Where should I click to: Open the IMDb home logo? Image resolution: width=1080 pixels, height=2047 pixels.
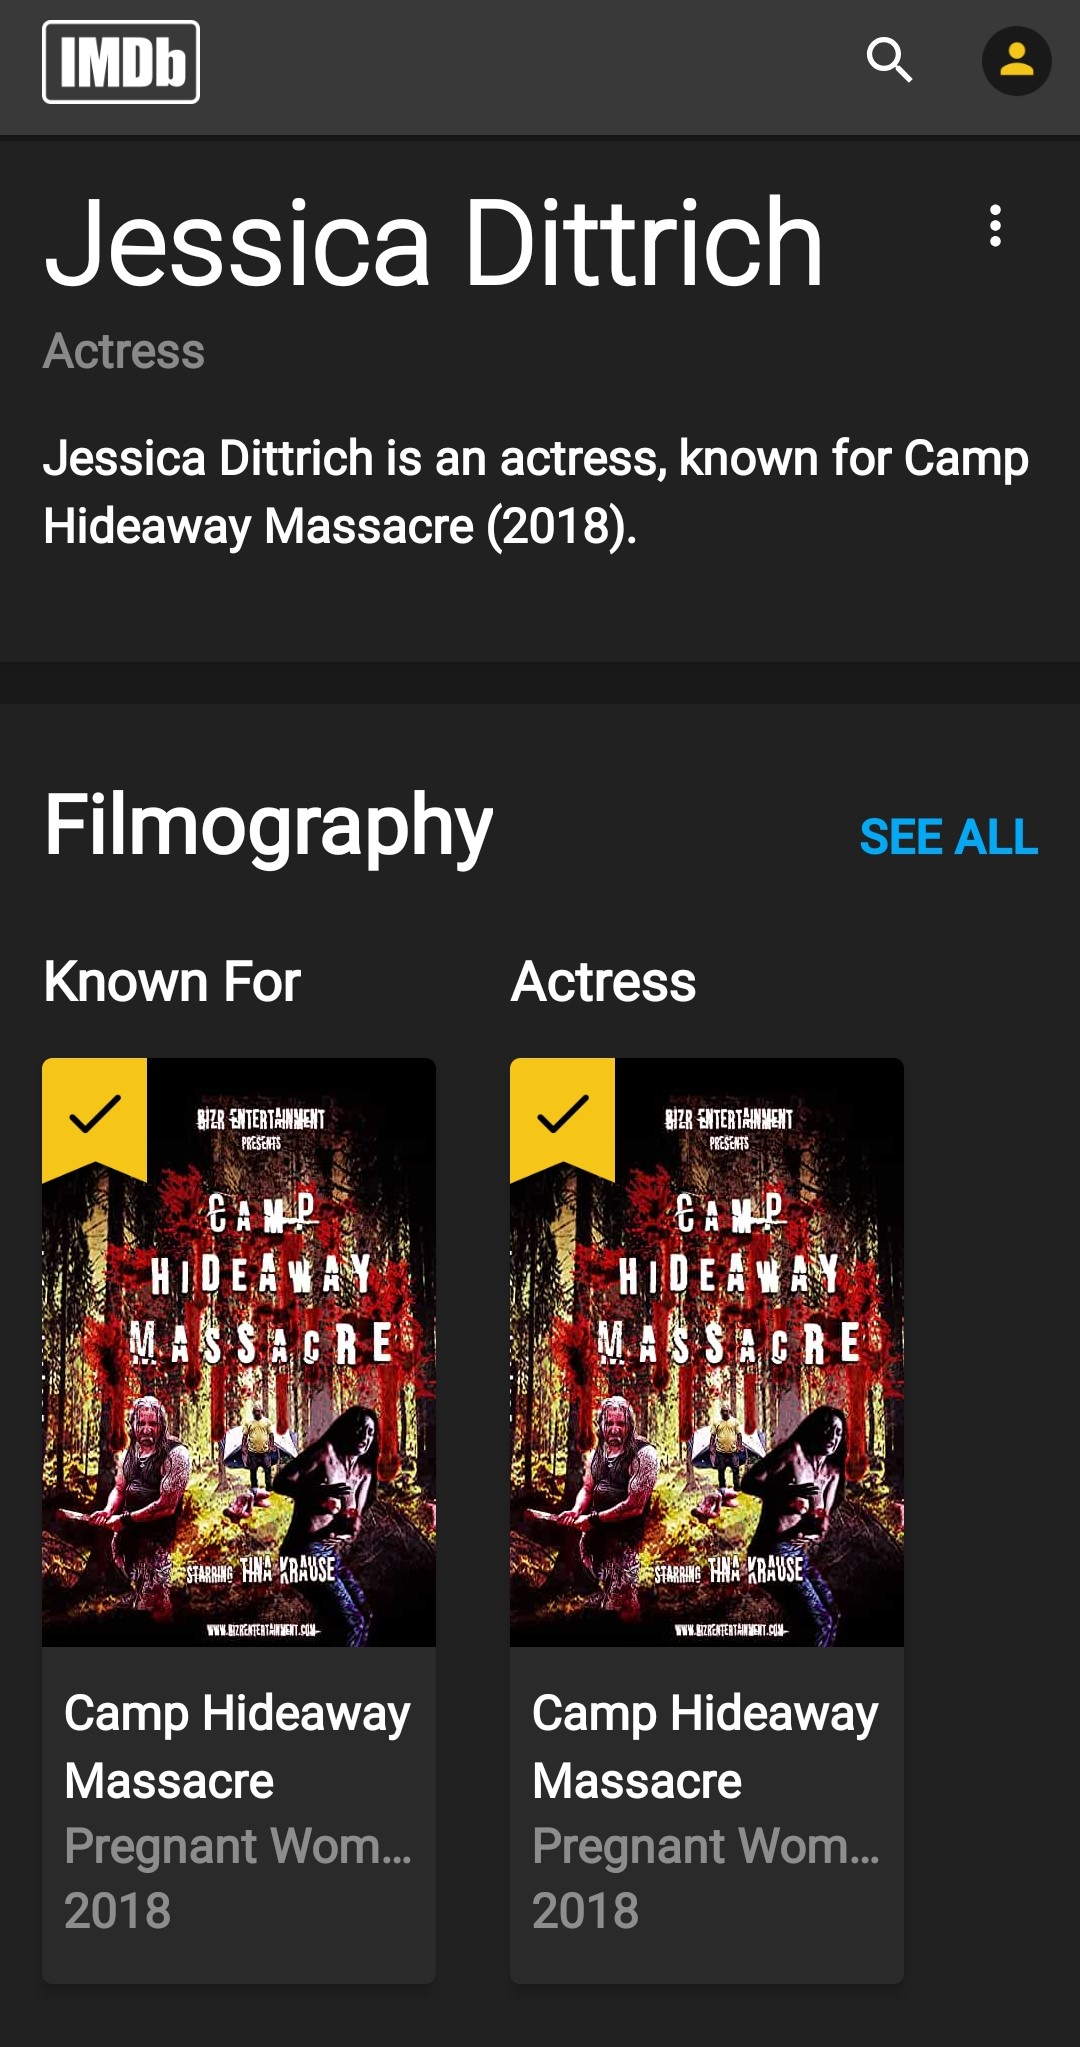coord(121,62)
